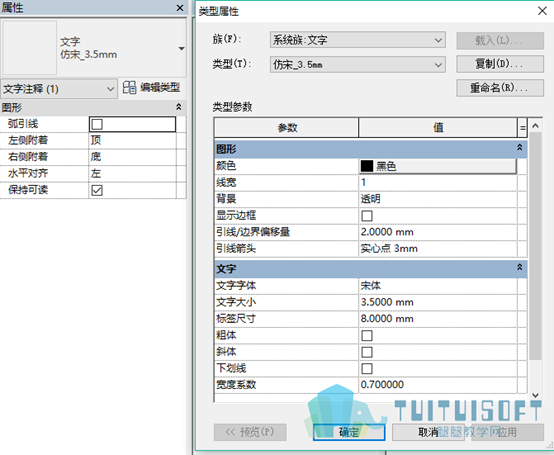Toggle the 弧引线 checkbox

click(x=97, y=124)
